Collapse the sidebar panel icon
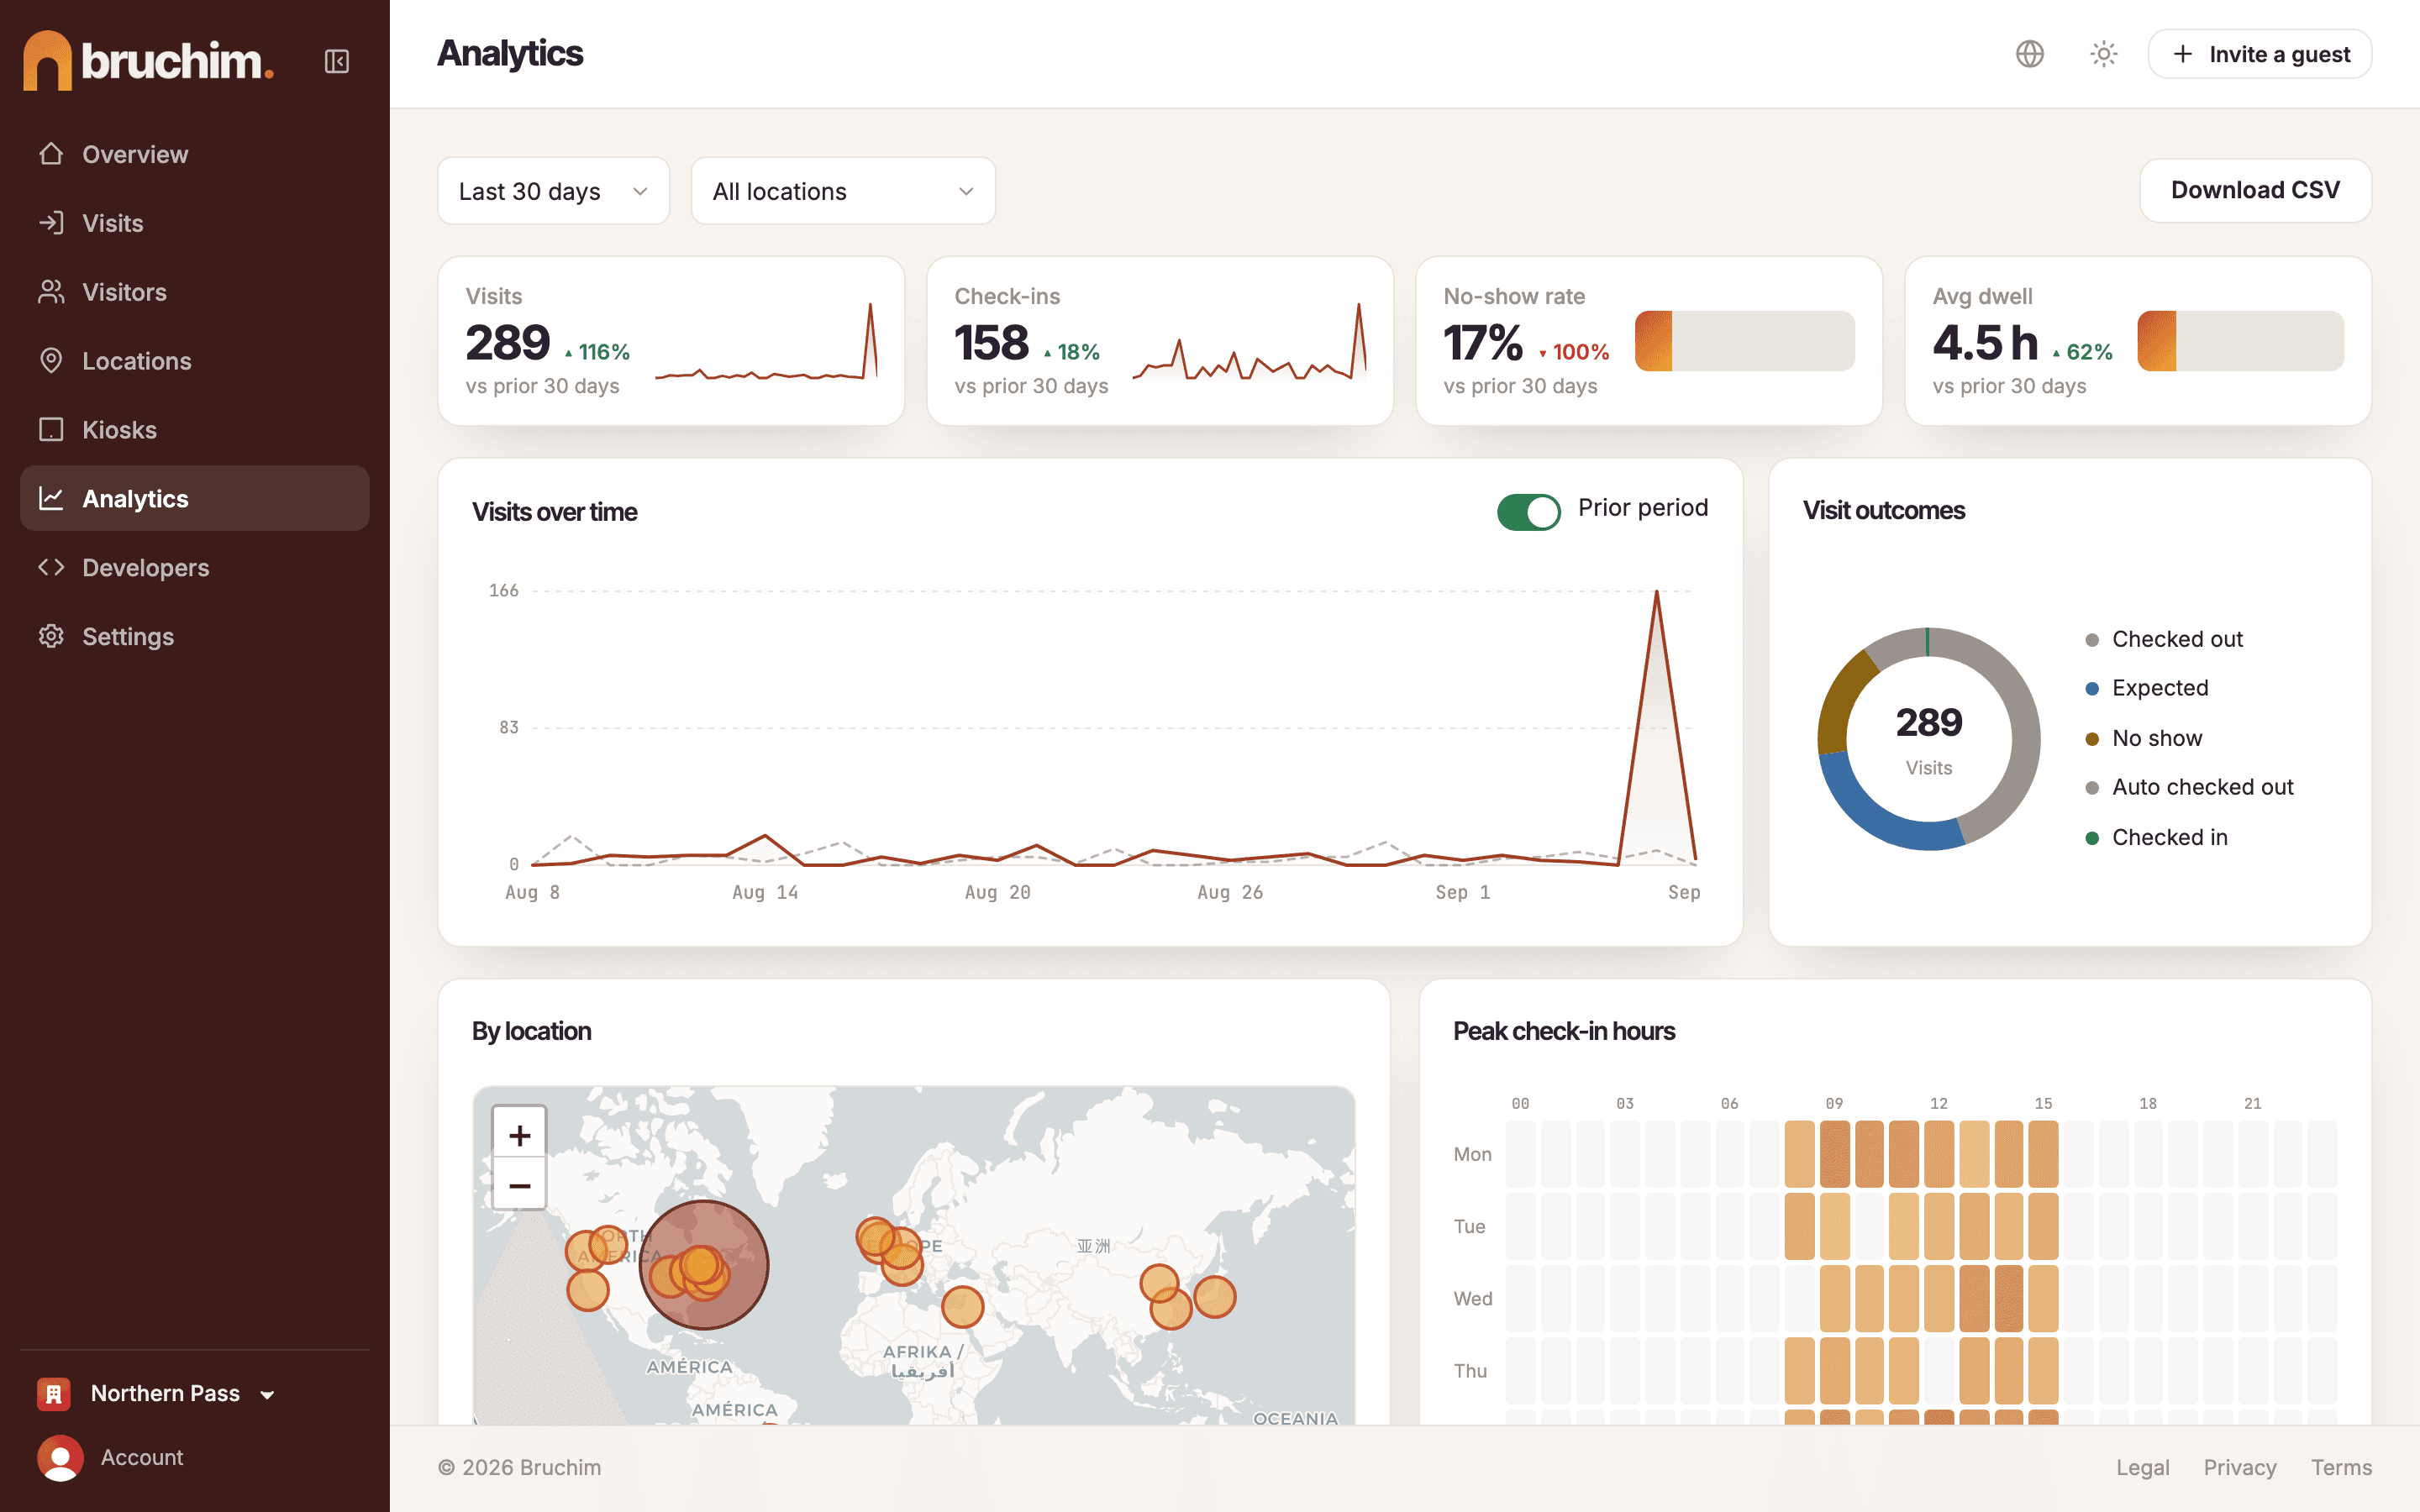This screenshot has height=1512, width=2420. point(337,61)
